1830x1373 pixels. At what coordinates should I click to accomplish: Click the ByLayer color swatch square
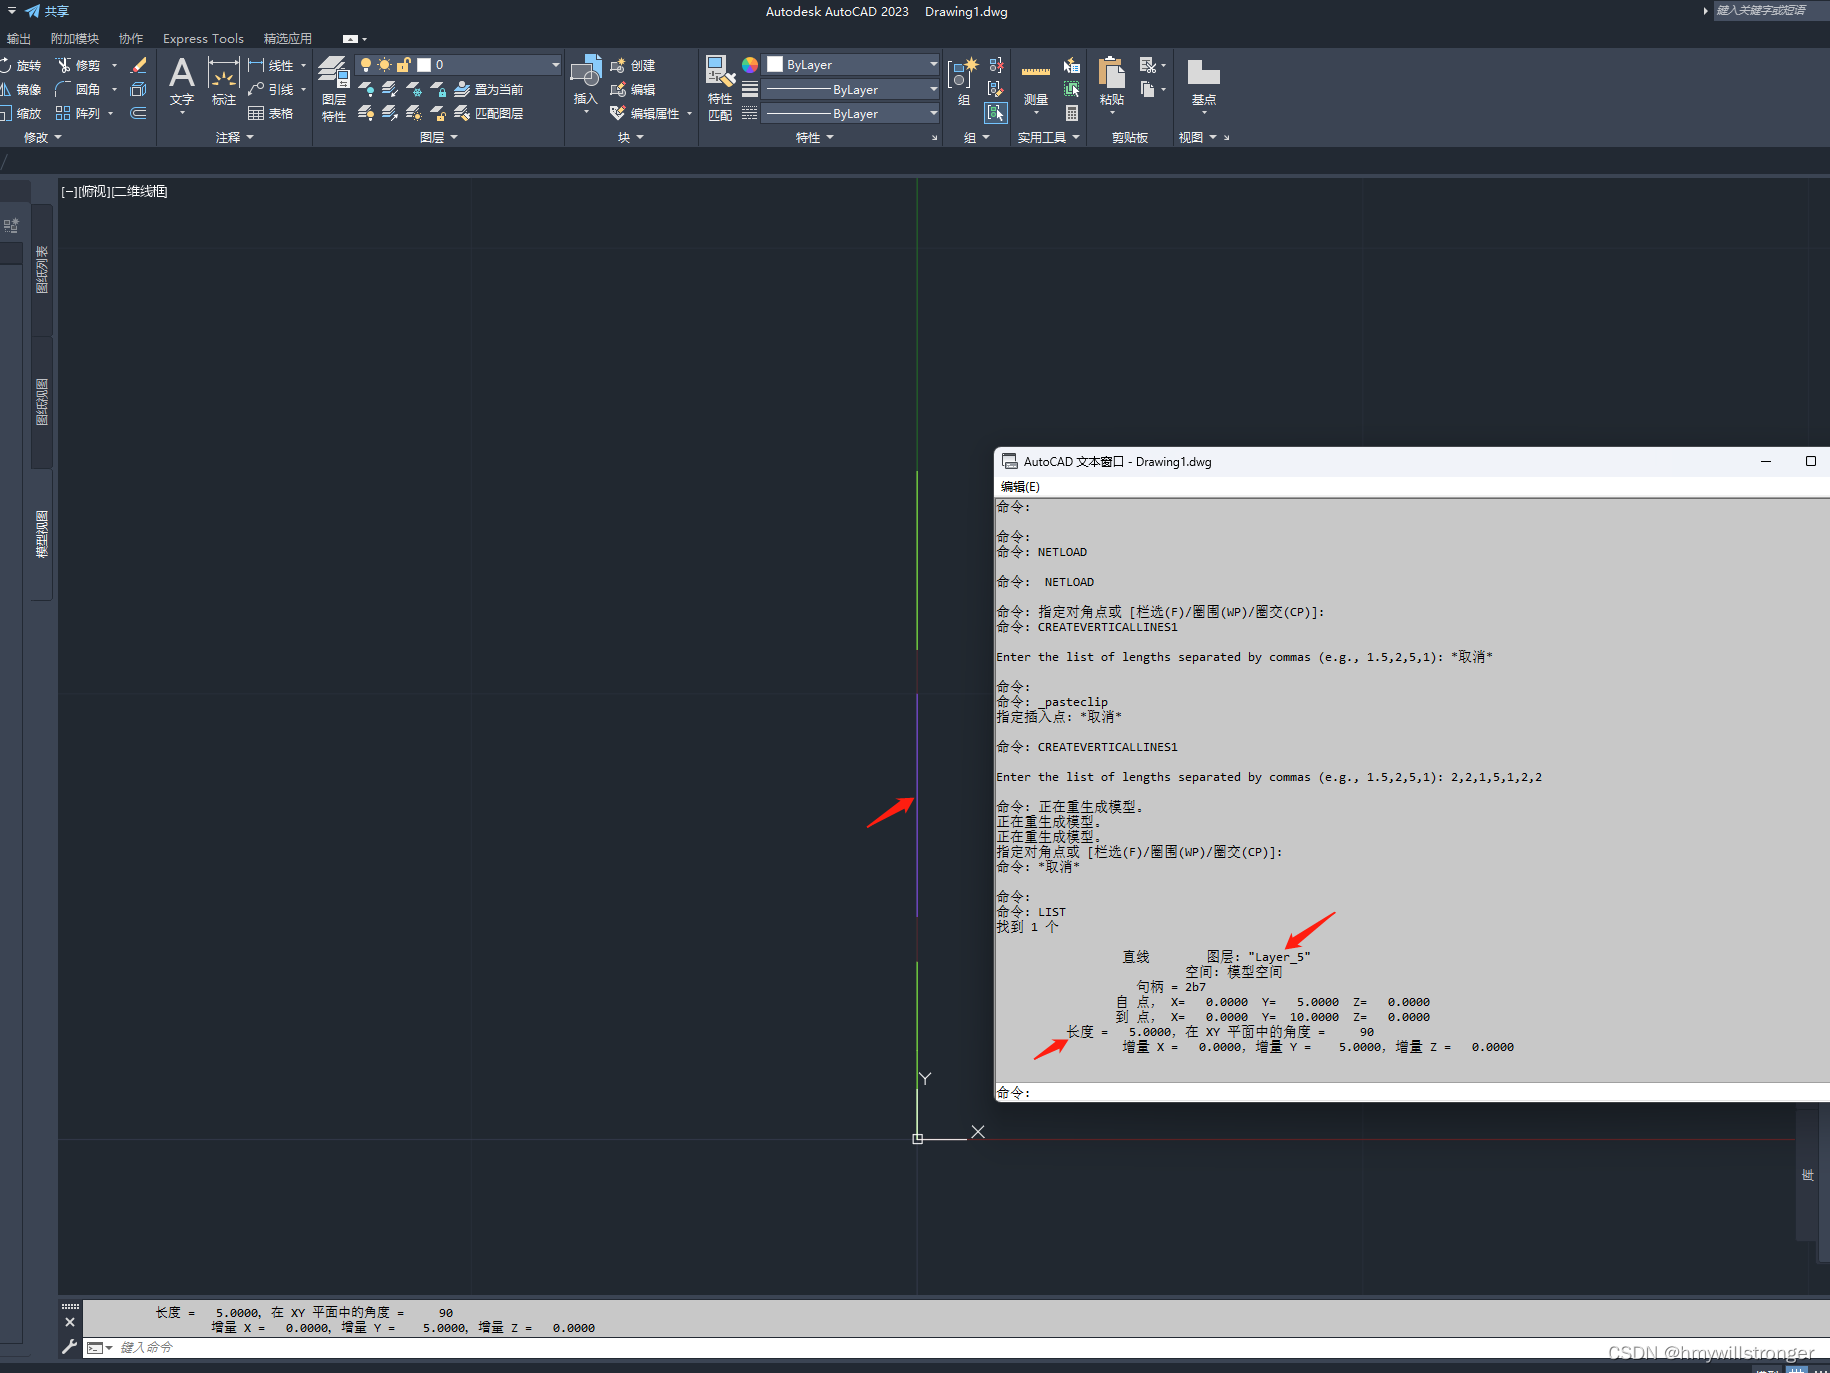point(774,64)
